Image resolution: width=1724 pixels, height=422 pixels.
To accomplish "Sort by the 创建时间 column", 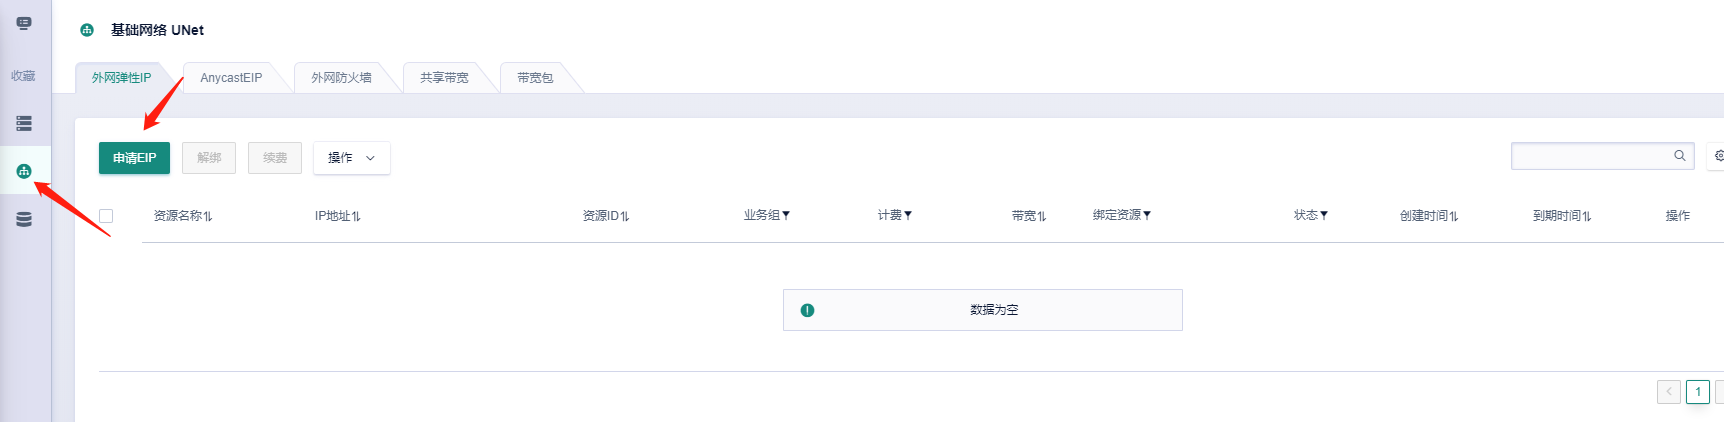I will pos(1429,216).
